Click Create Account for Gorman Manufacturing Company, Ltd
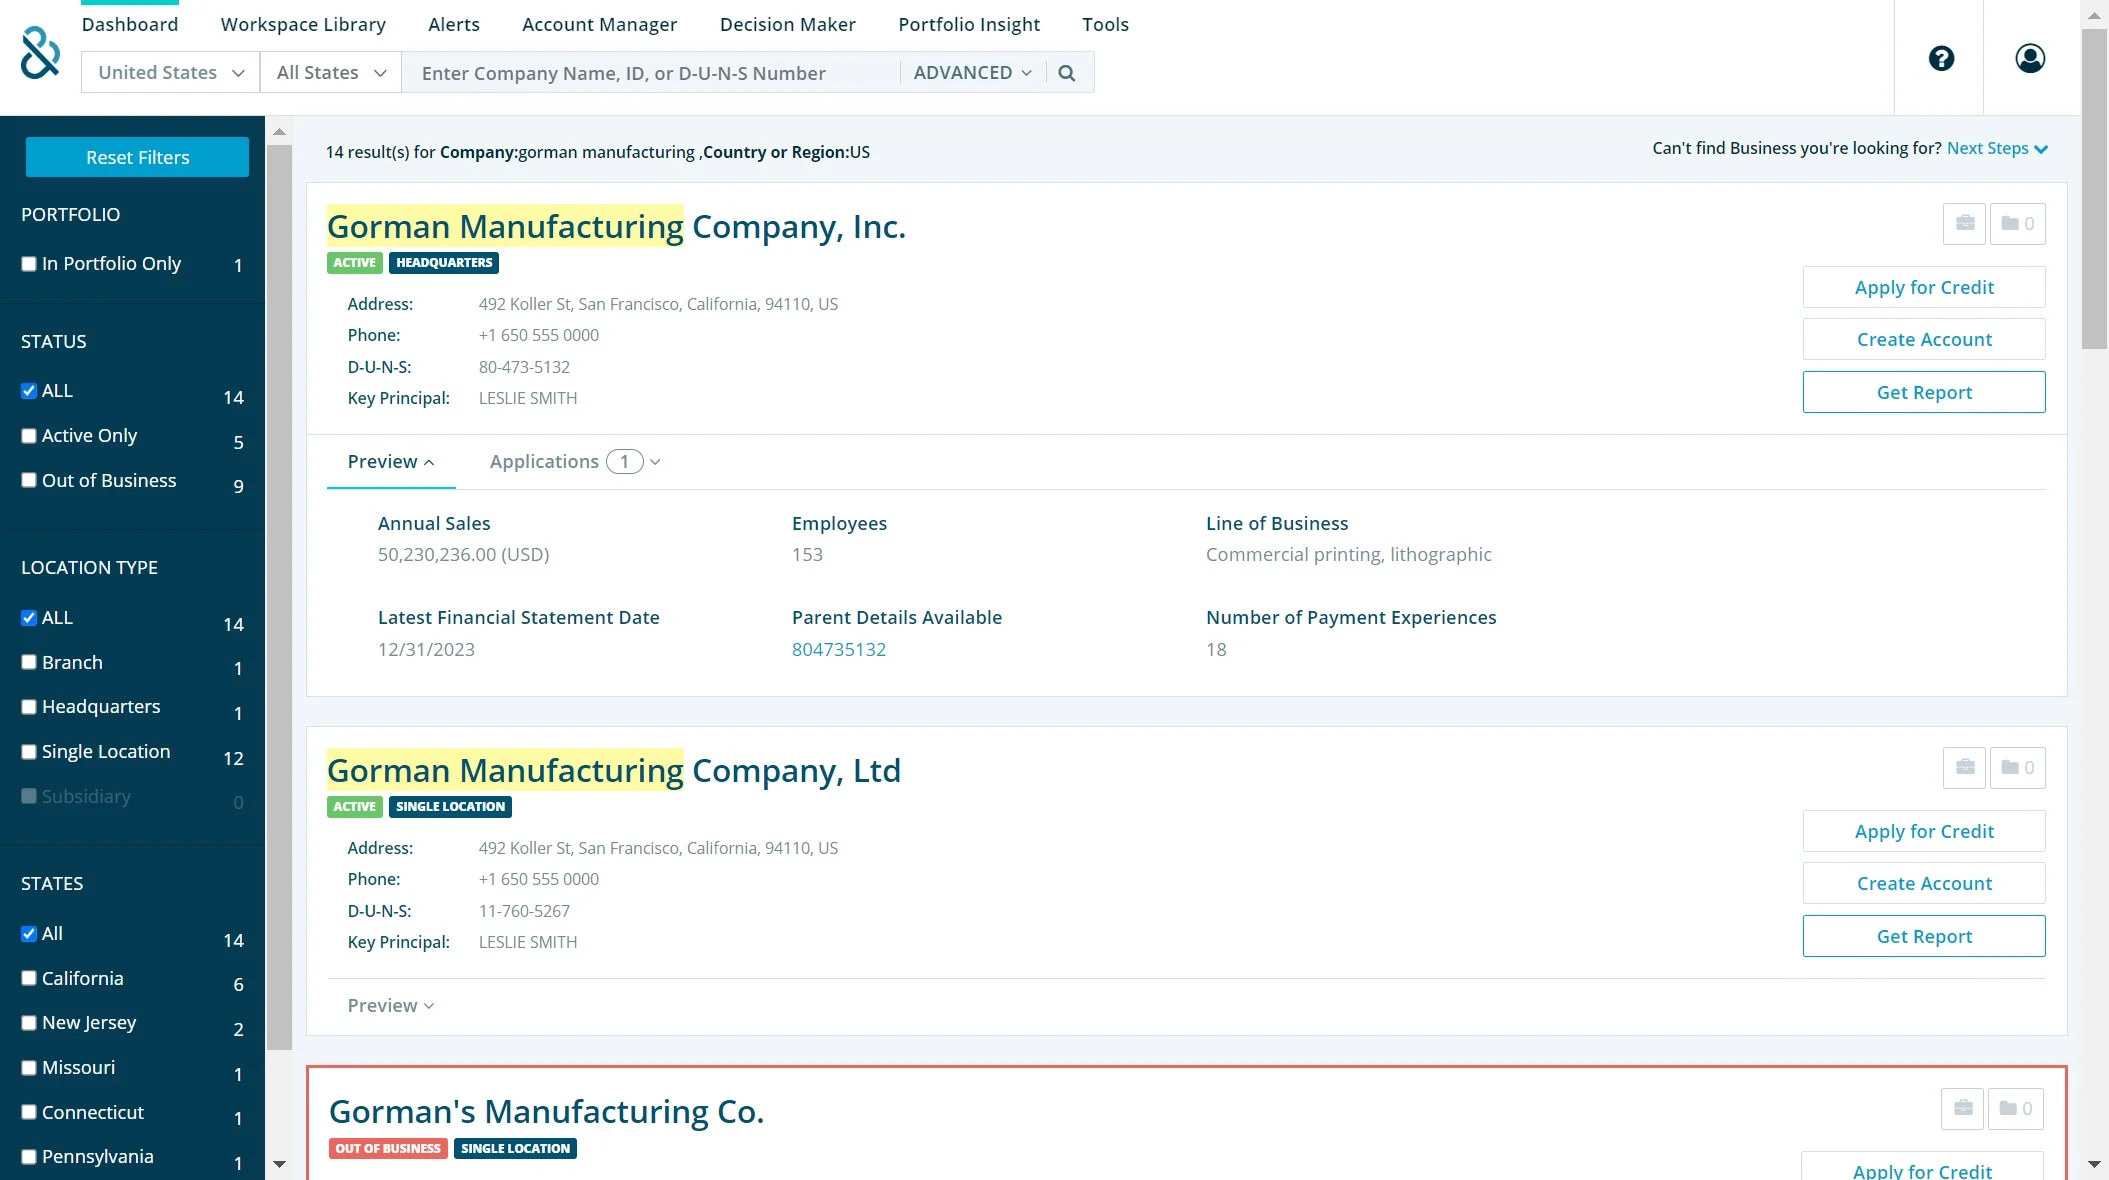The height and width of the screenshot is (1180, 2109). coord(1924,883)
